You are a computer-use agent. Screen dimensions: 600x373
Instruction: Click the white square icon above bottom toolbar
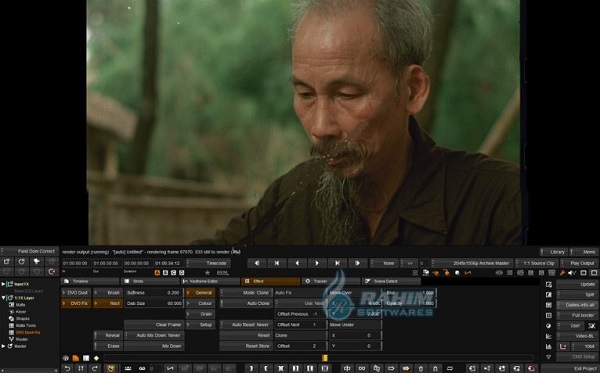(86, 358)
